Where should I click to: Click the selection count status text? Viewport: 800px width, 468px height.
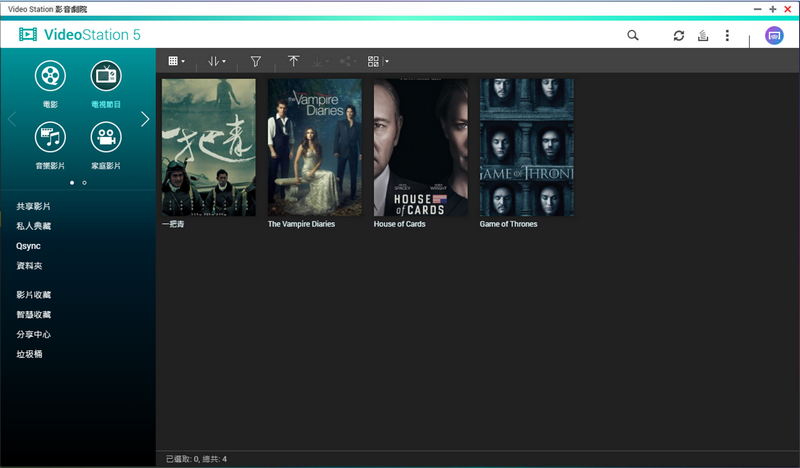(x=196, y=459)
